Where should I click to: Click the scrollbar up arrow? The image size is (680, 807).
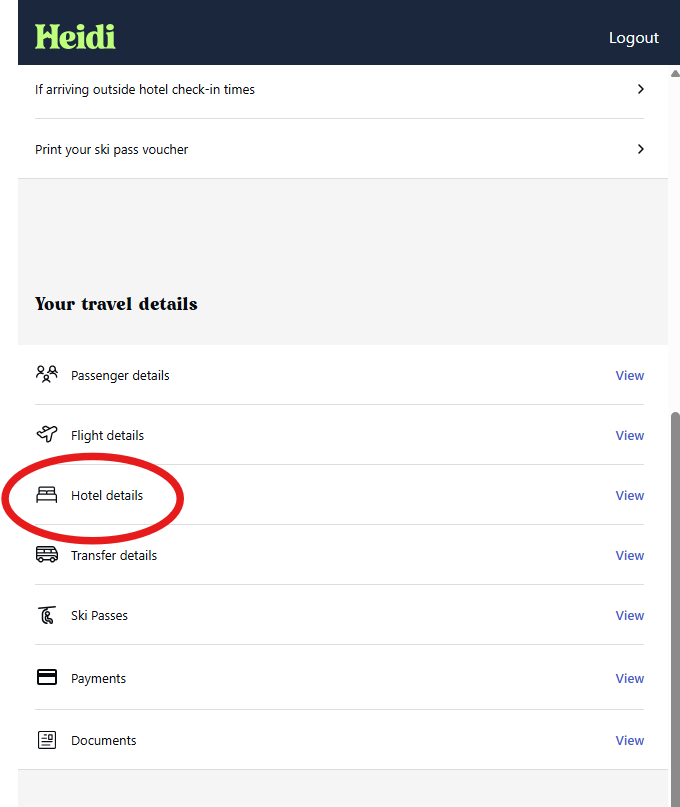675,74
